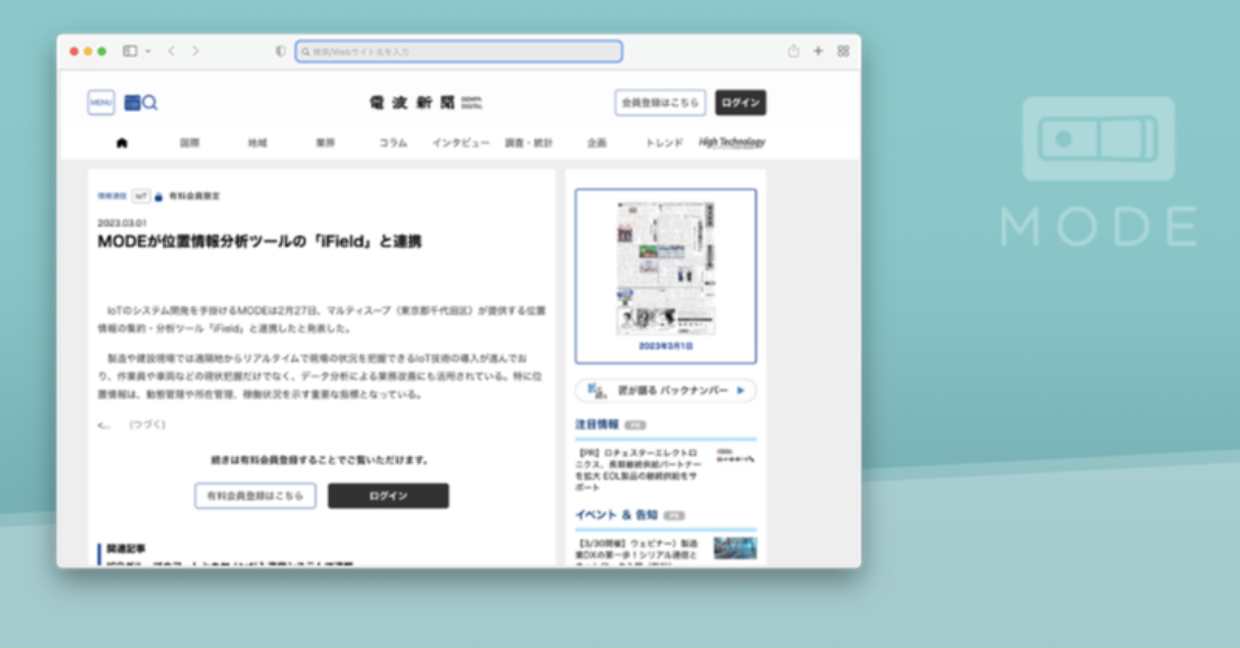The image size is (1240, 648).
Task: Toggle the Safari sidebar
Action: 130,51
